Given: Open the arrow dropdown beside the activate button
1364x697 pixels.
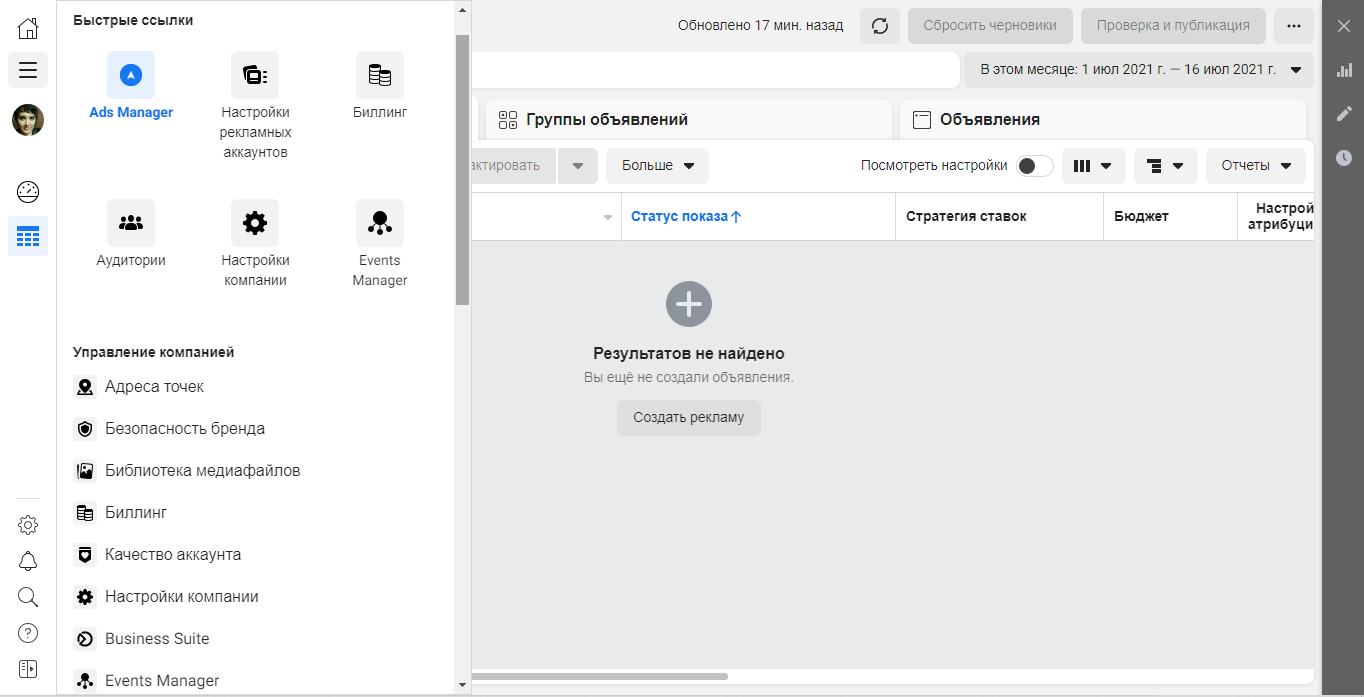Looking at the screenshot, I should pos(578,166).
